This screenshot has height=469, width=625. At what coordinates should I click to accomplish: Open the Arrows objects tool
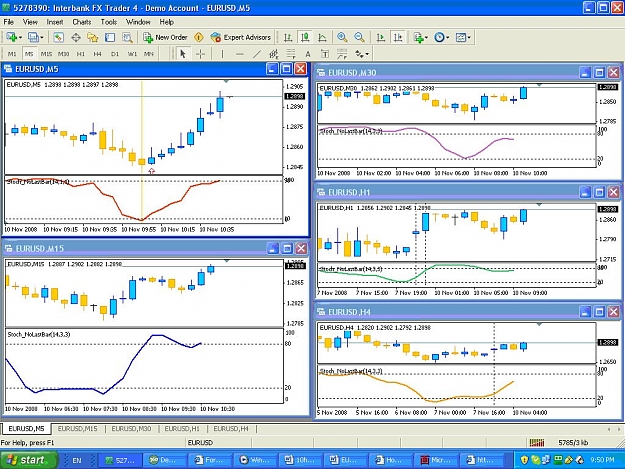click(x=359, y=54)
